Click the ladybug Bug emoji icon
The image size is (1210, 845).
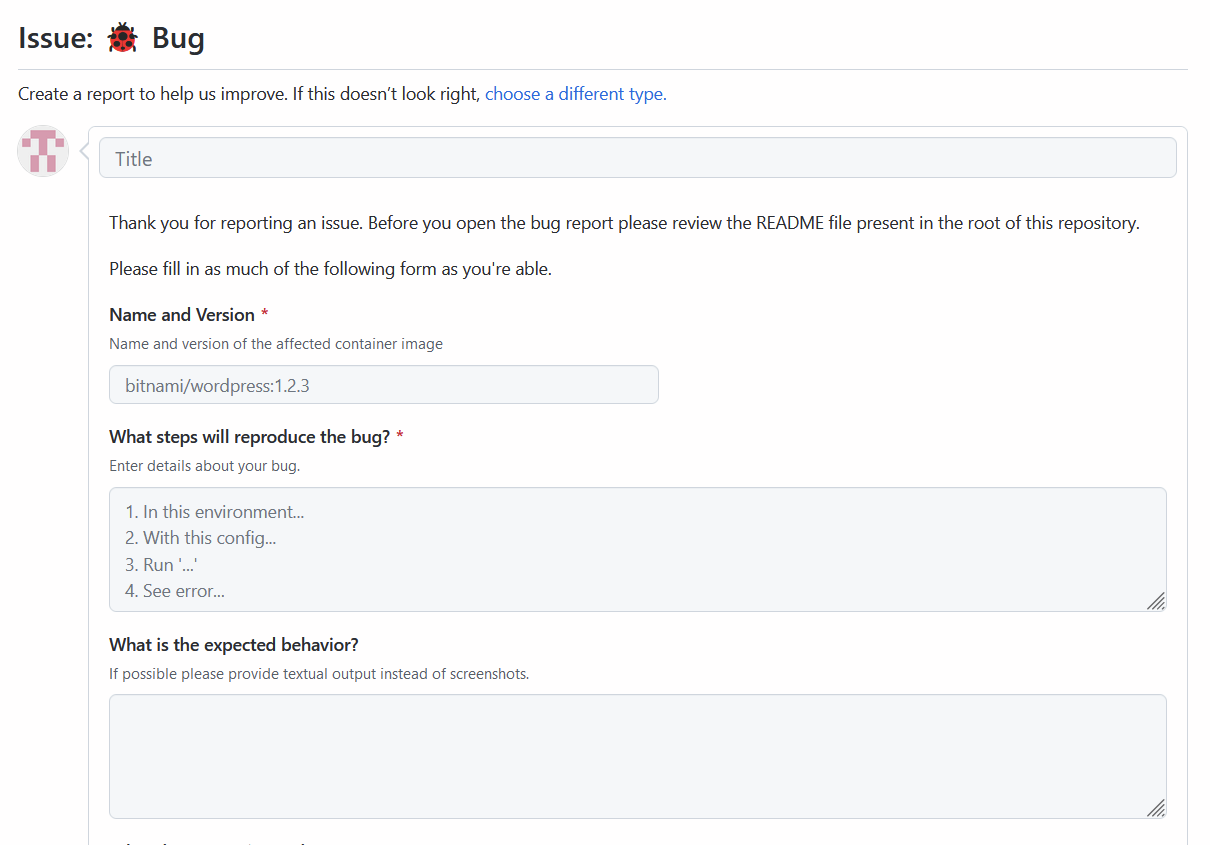click(122, 38)
